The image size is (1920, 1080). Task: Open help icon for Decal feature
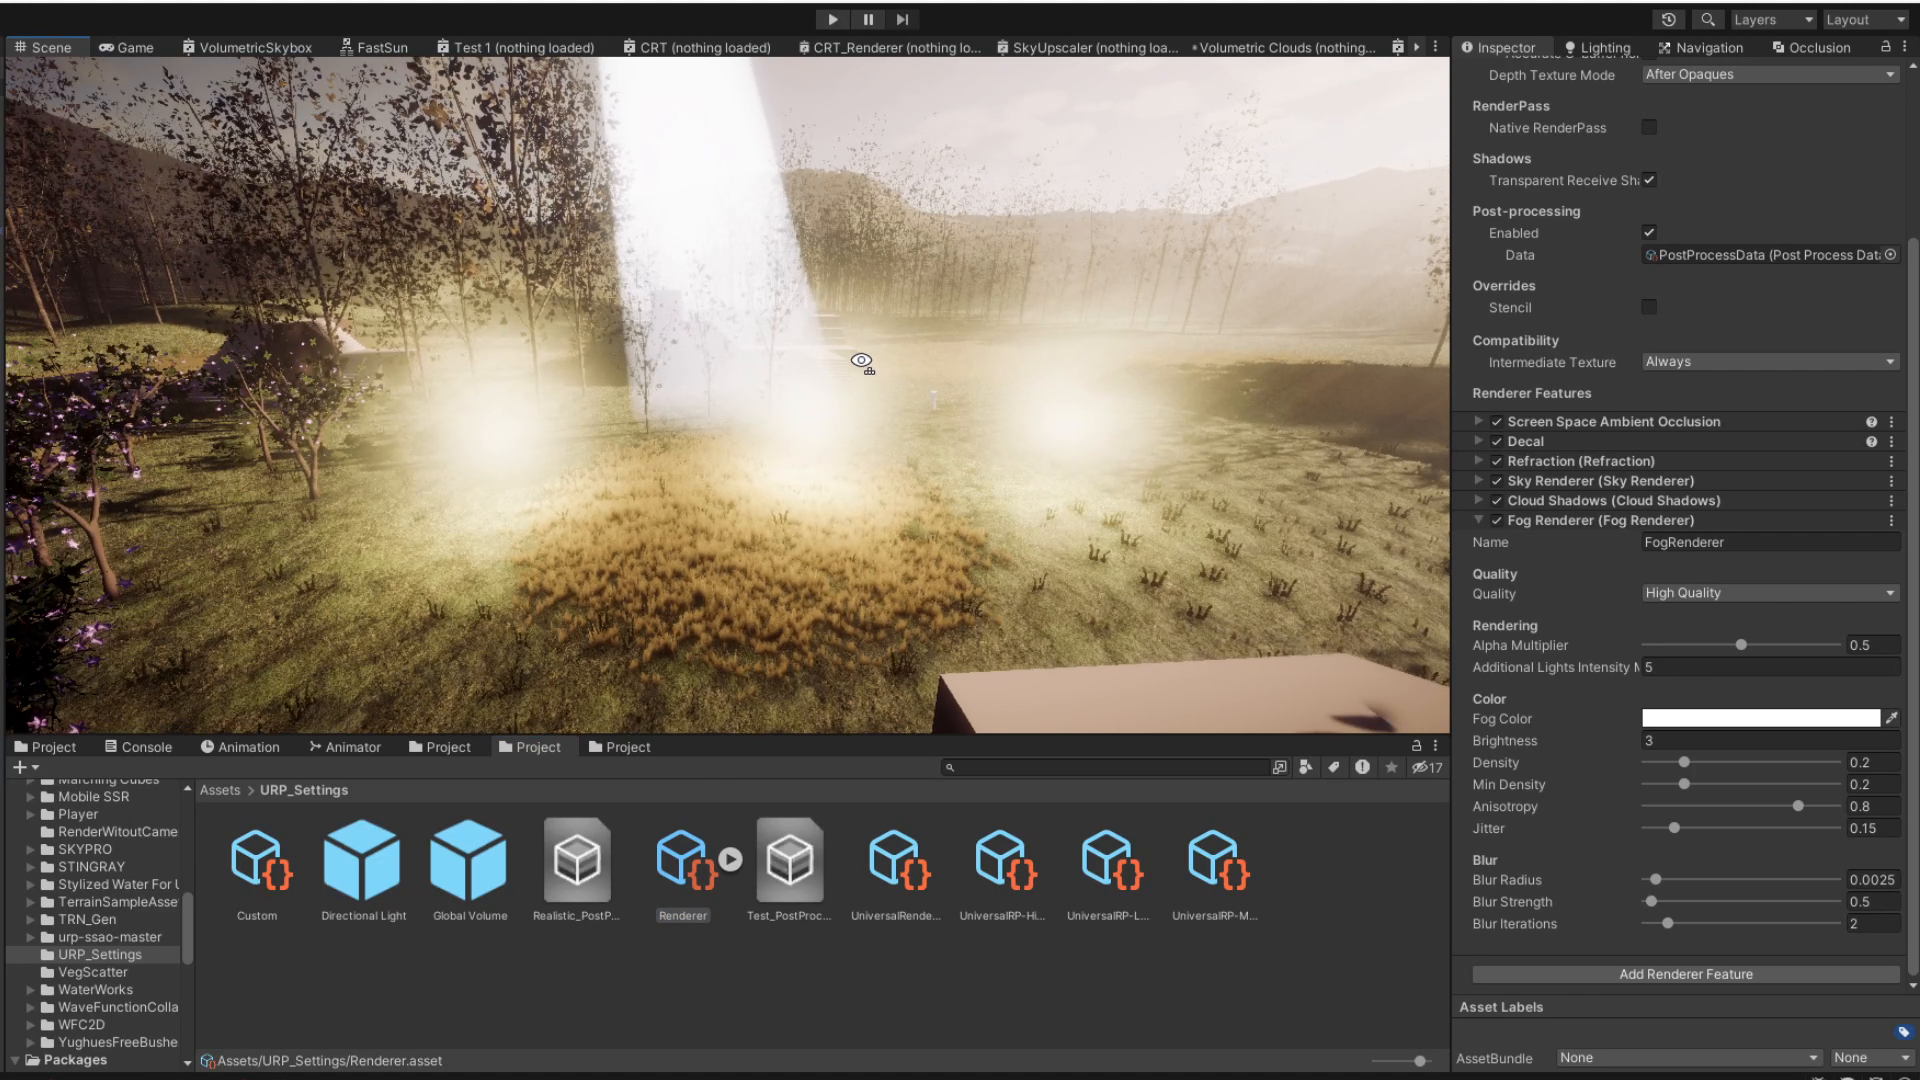(1871, 441)
